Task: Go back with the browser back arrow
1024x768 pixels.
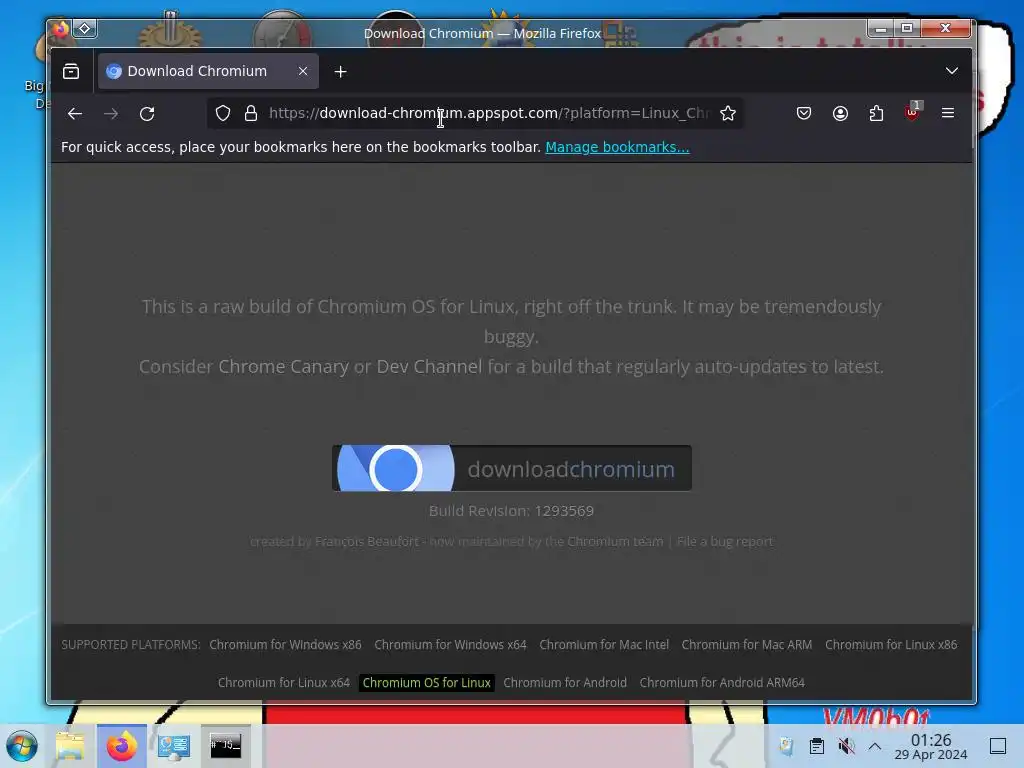Action: coord(74,114)
